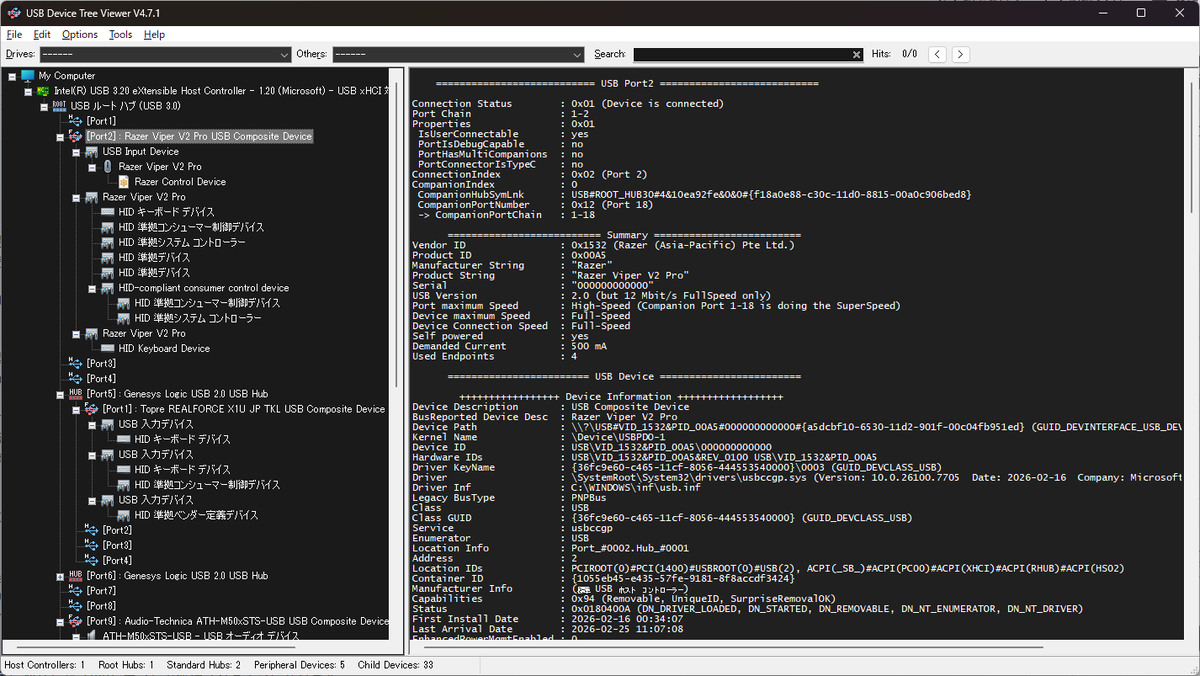Select the HID Keyboard Device row
The image size is (1200, 676).
(164, 349)
